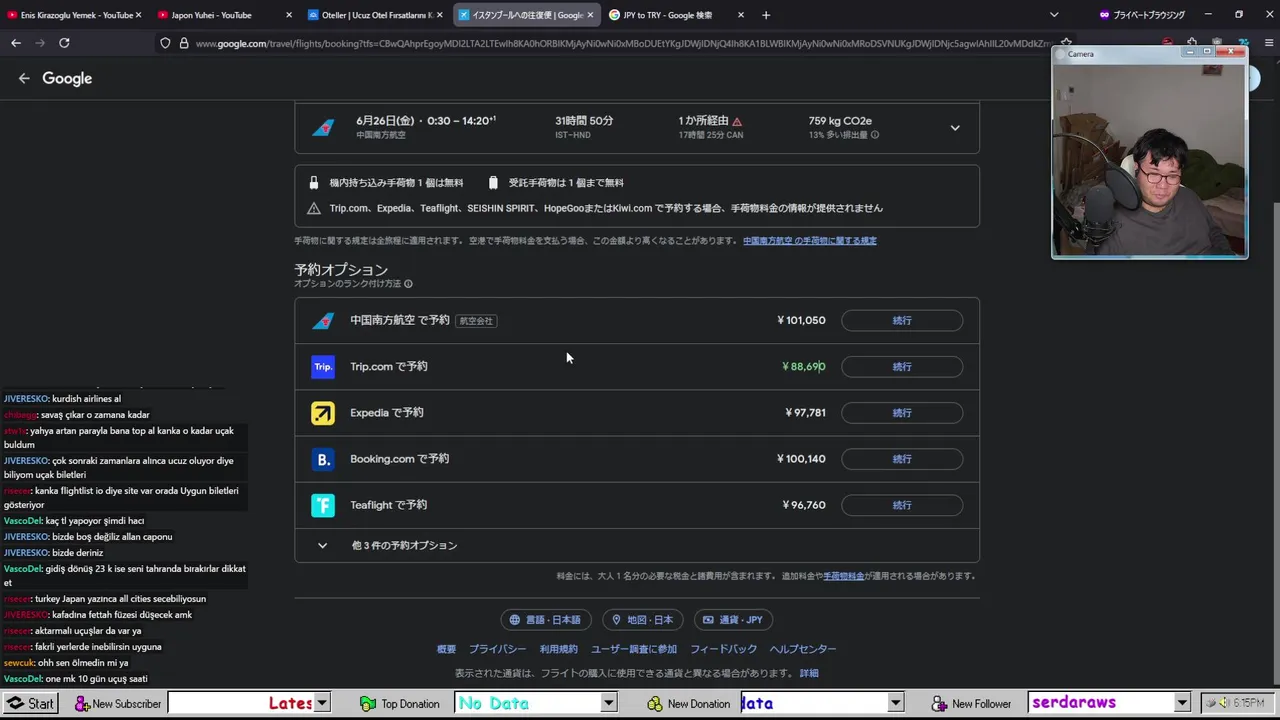Close the current Google Flights tab
Screen dimensions: 1280x720
(x=590, y=15)
